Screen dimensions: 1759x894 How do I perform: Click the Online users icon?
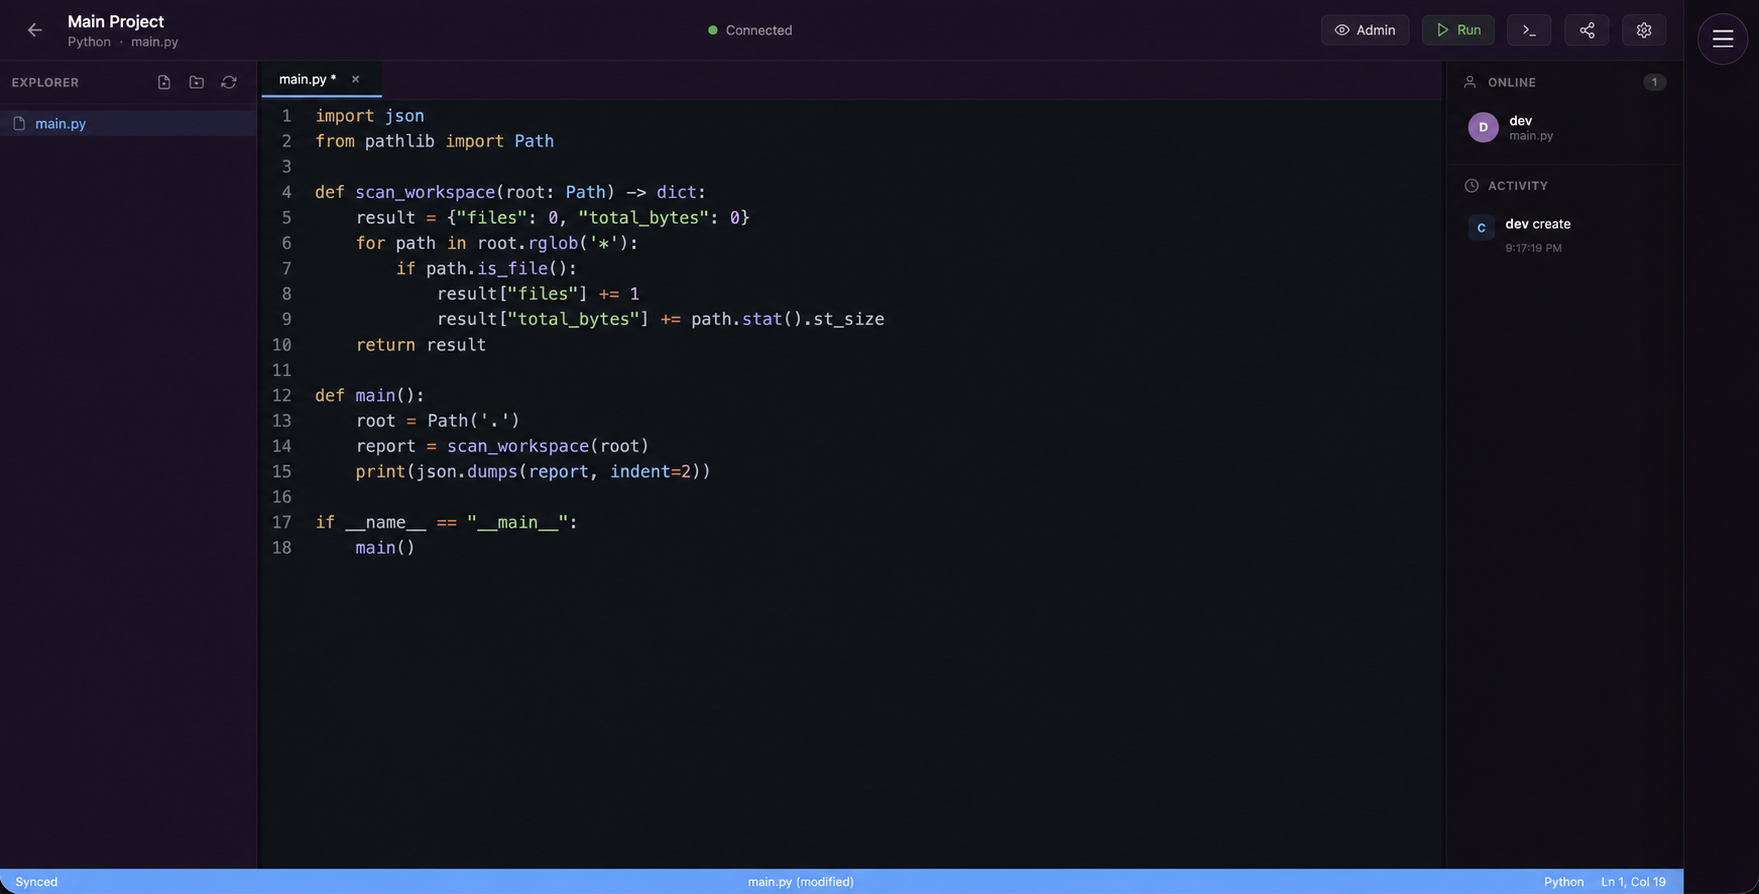[1470, 82]
